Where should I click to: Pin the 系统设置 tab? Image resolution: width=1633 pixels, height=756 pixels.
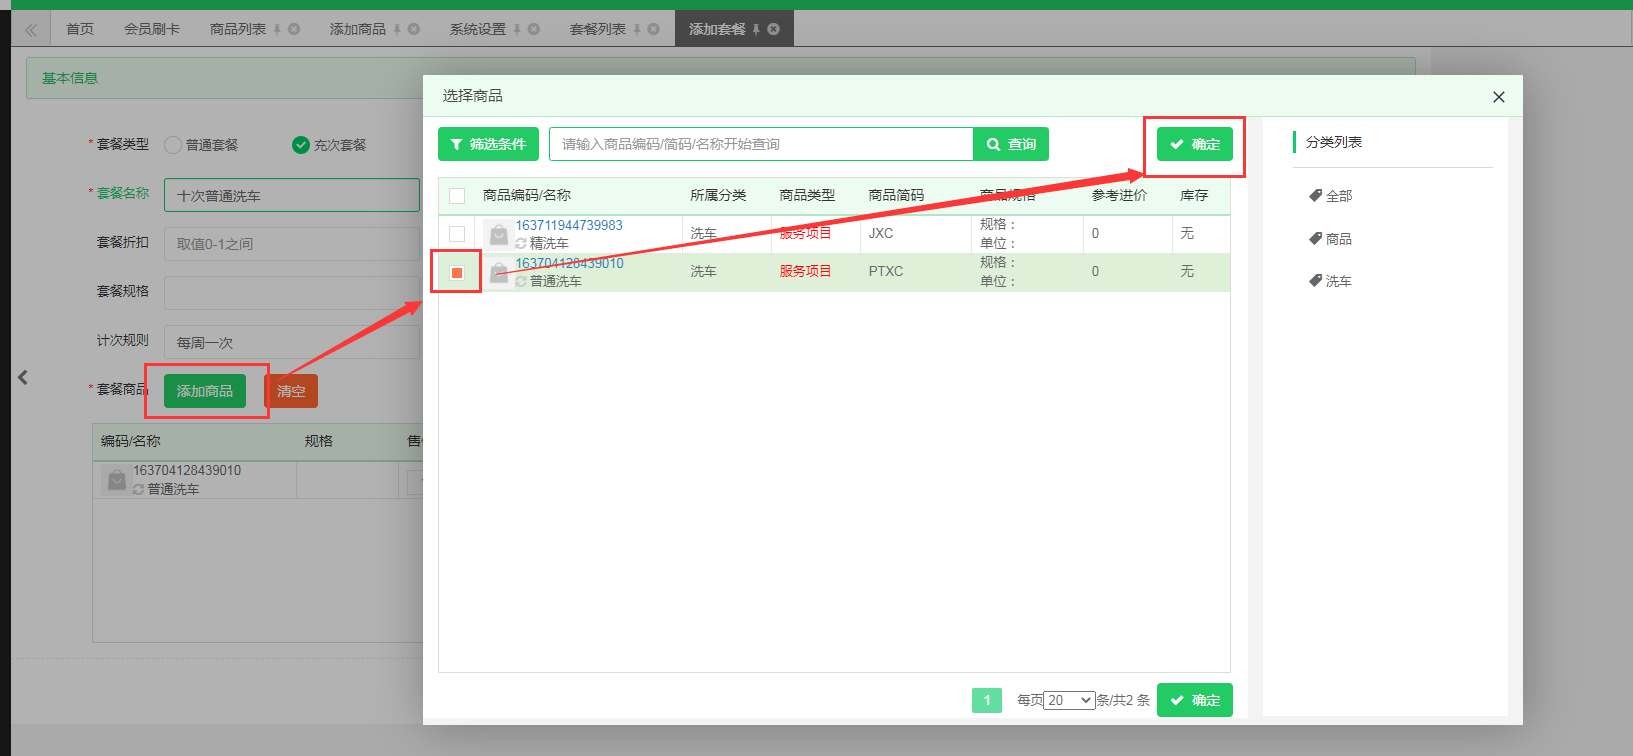pyautogui.click(x=517, y=30)
